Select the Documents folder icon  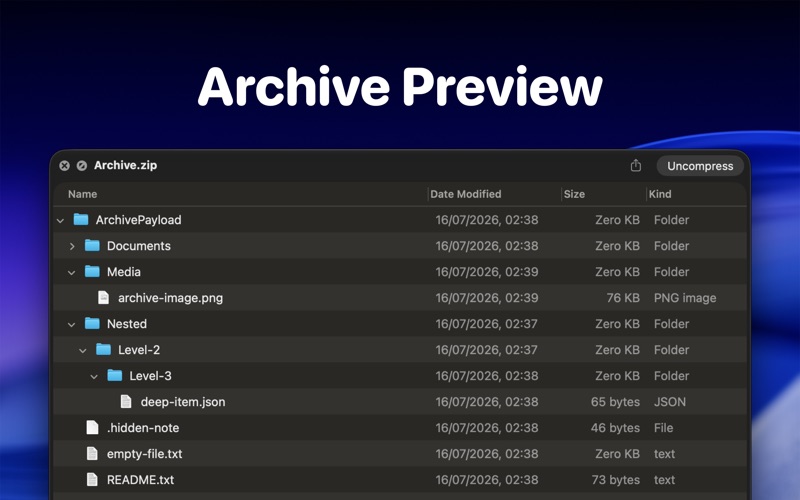tap(92, 245)
